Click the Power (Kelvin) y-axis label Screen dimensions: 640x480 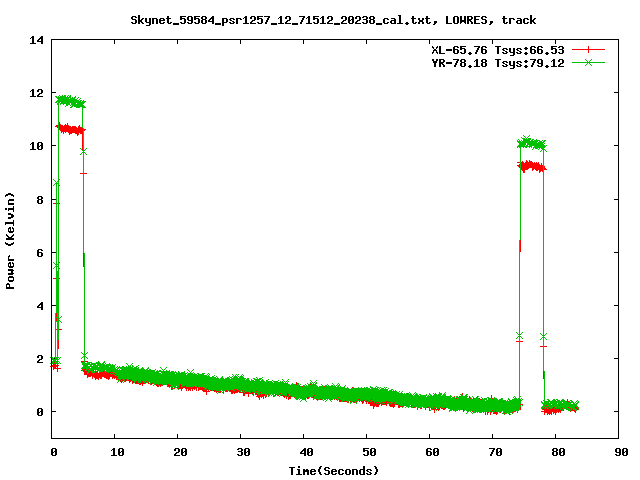tap(10, 241)
